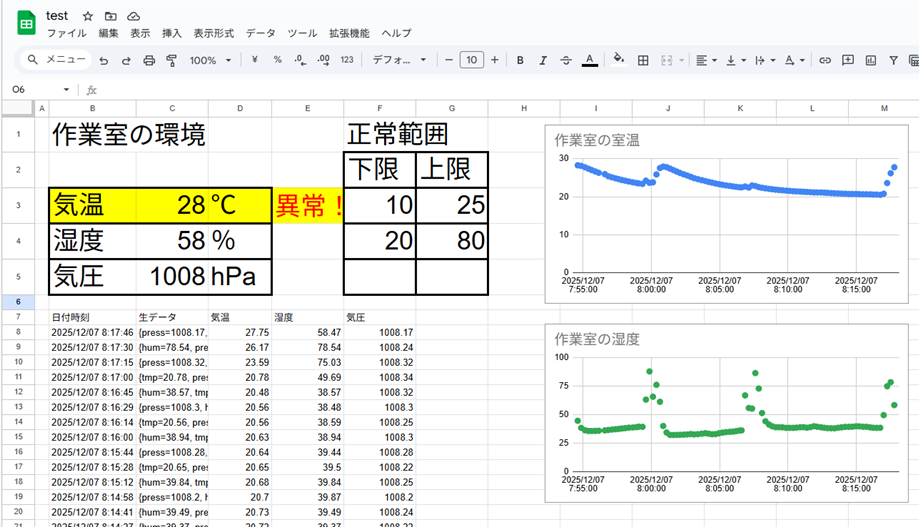Toggle strikethrough formatting

566,60
